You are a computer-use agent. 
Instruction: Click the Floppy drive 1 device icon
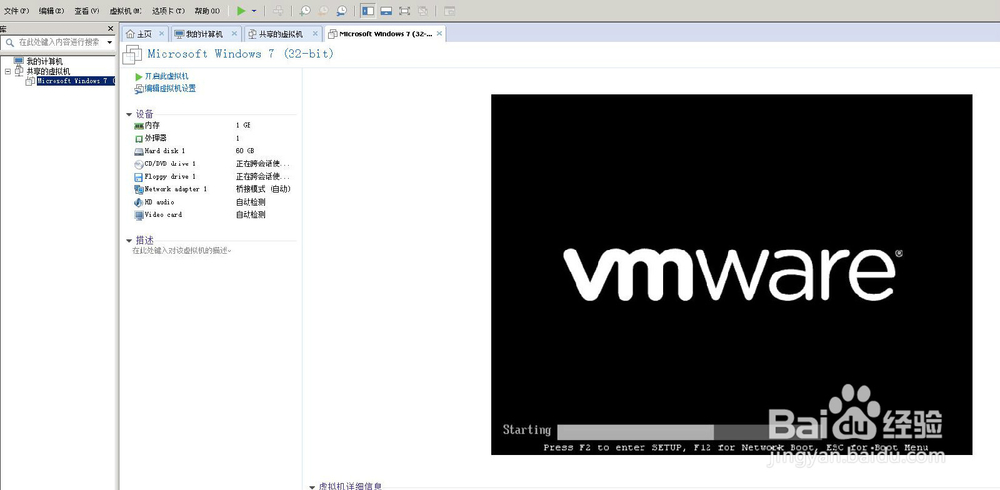[139, 177]
